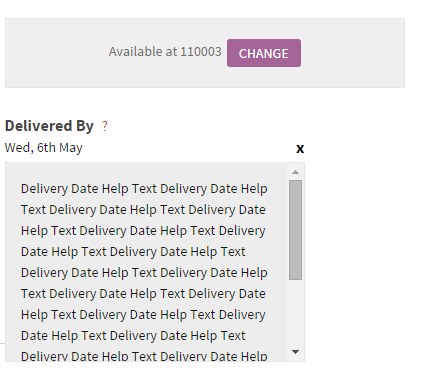Open the red question mark help icon
The height and width of the screenshot is (384, 442).
105,126
